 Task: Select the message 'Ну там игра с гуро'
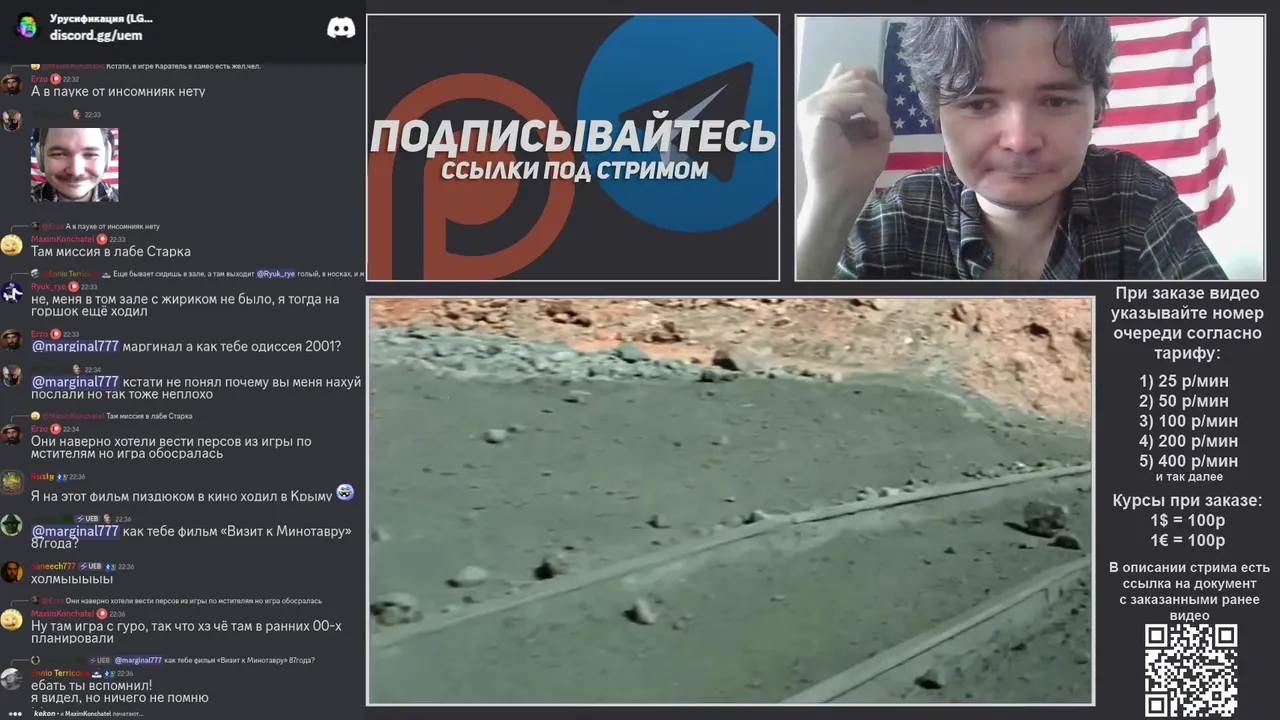click(x=186, y=632)
